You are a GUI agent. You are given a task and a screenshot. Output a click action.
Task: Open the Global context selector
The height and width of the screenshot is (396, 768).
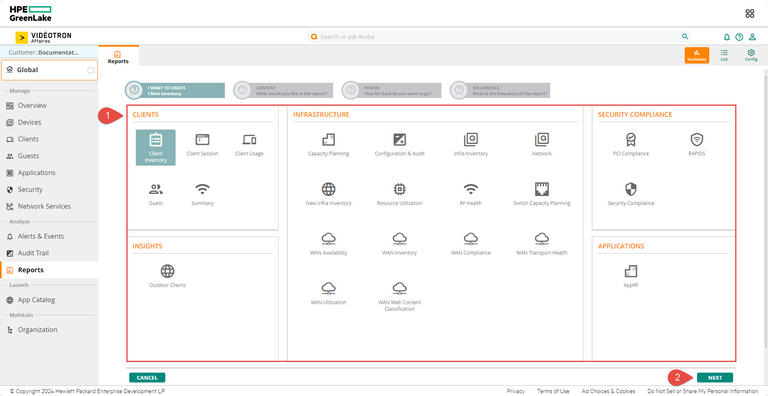point(49,70)
